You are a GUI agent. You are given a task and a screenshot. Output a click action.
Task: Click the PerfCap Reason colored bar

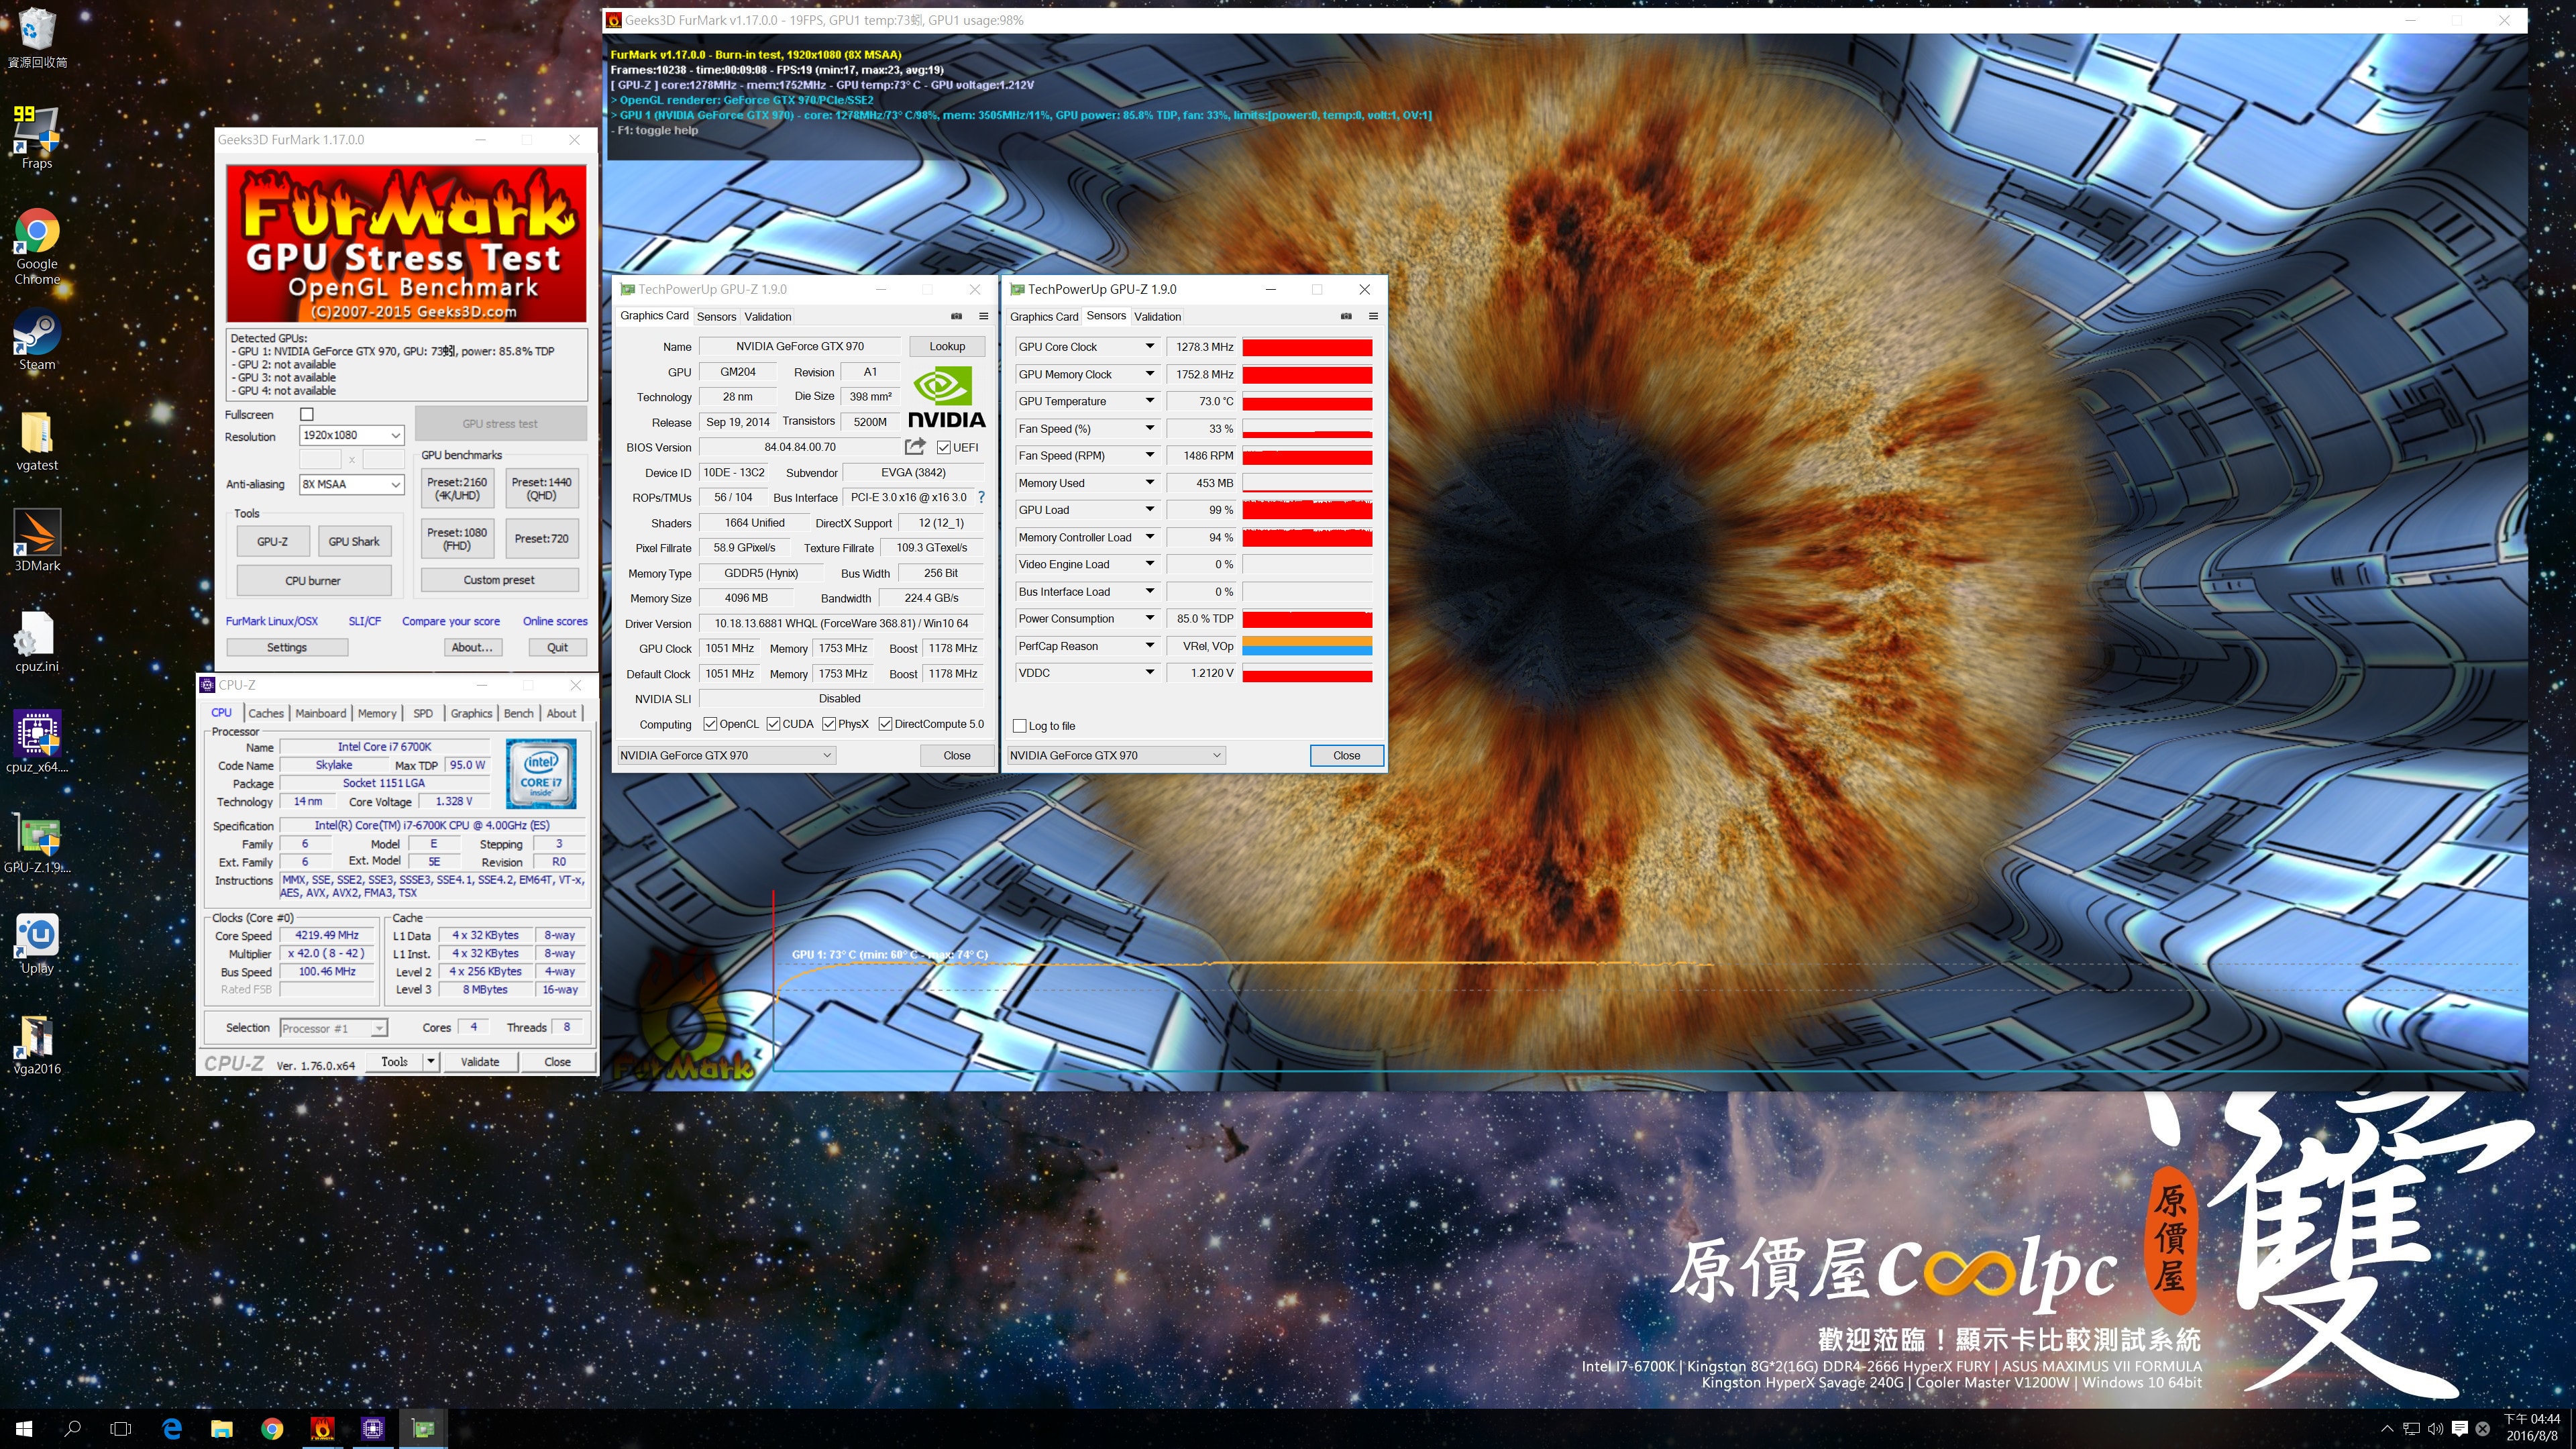(x=1307, y=646)
